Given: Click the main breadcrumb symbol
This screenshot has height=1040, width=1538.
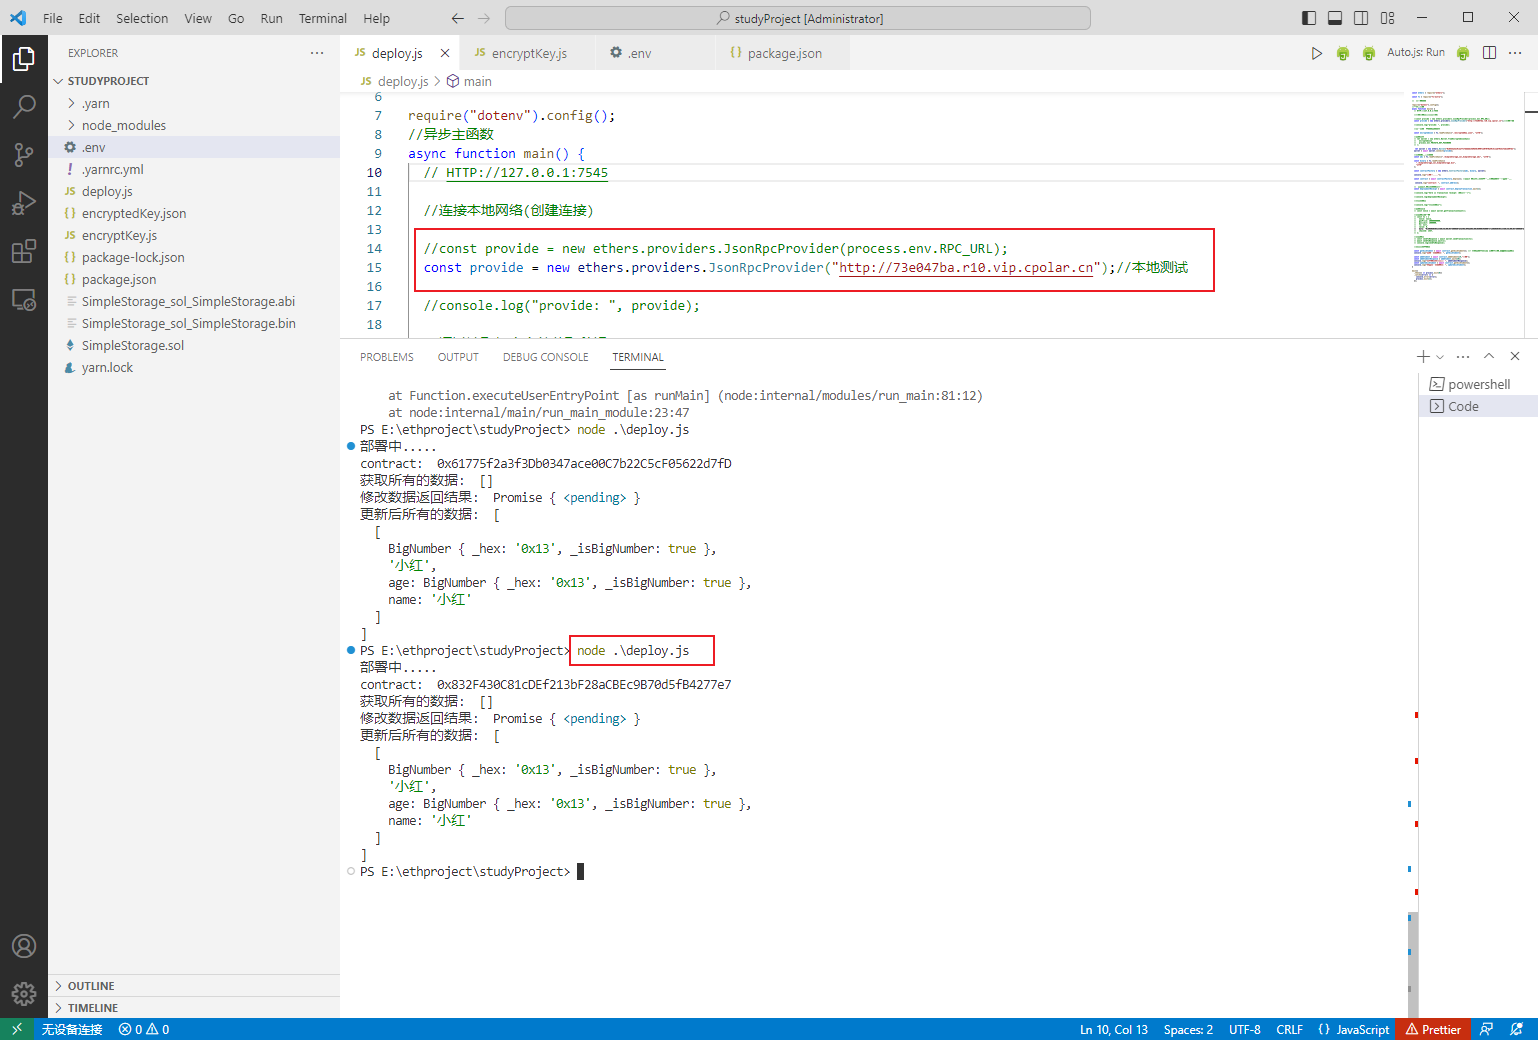Looking at the screenshot, I should coord(470,81).
